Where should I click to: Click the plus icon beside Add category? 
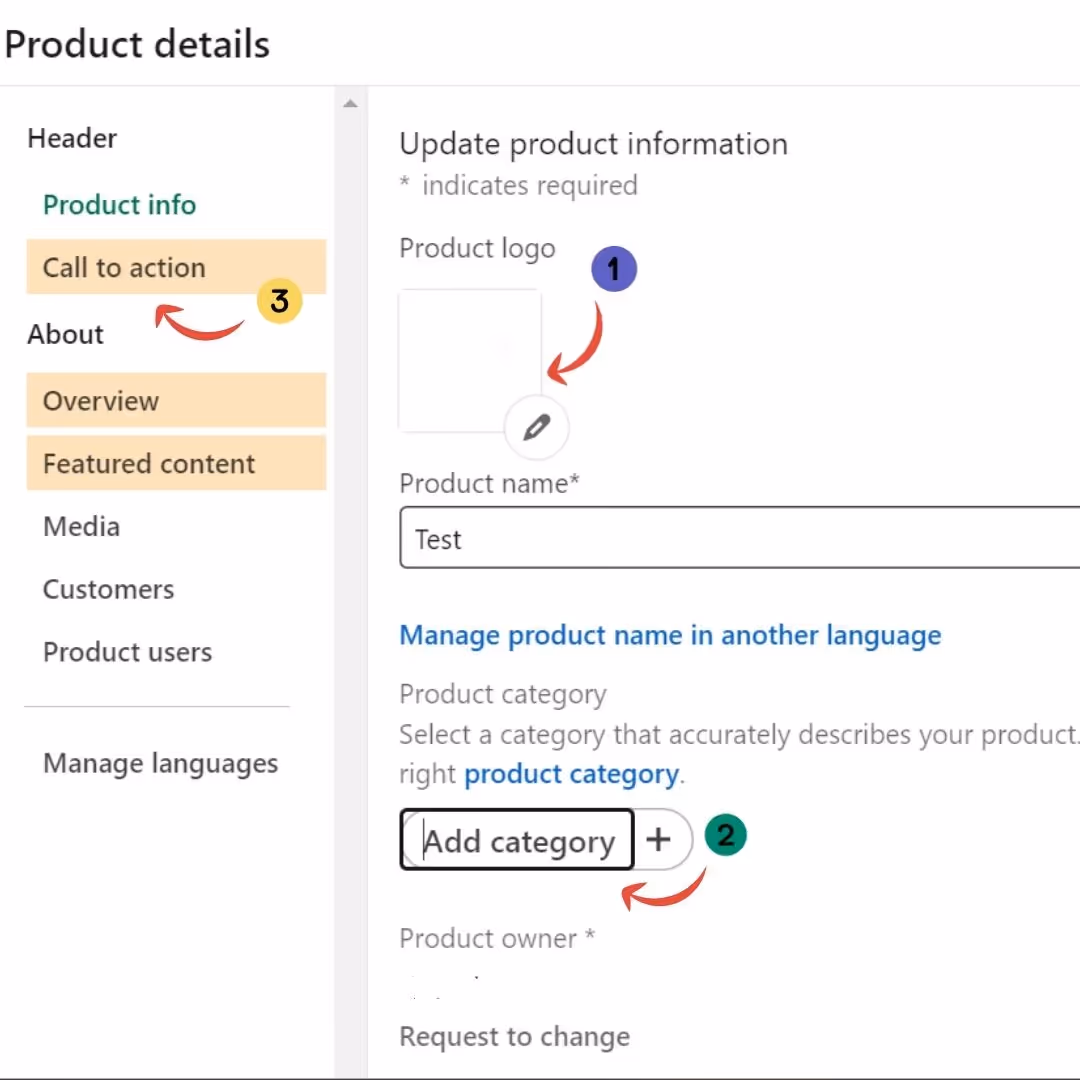[658, 840]
